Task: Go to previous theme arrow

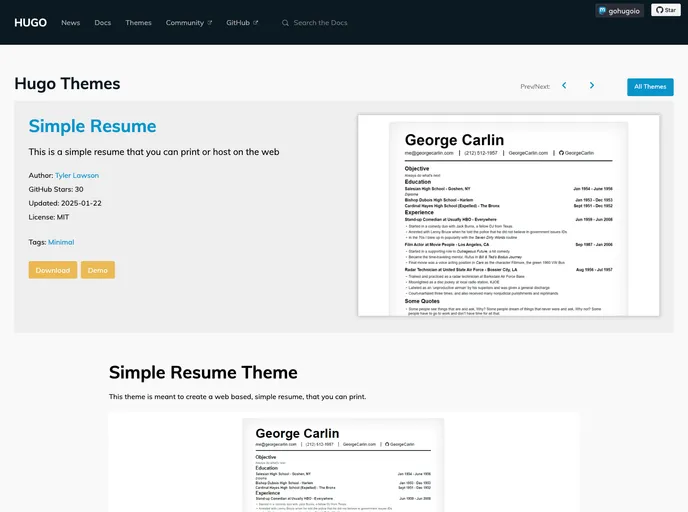Action: 564,86
